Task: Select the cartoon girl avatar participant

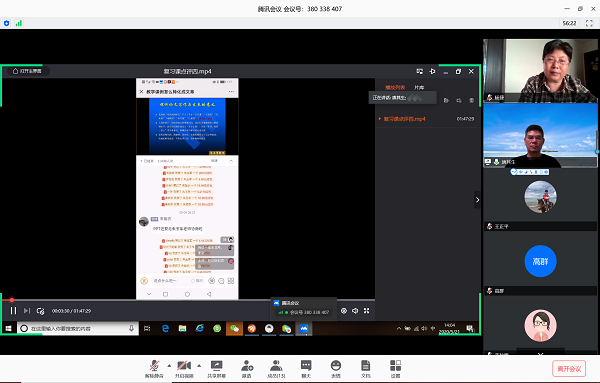Action: [540, 326]
